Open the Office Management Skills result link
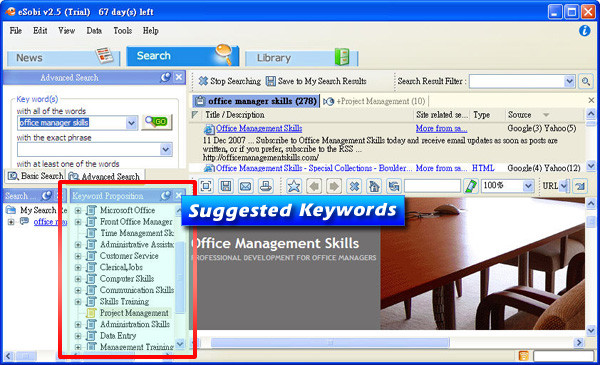Viewport: 600px width, 365px height. (259, 129)
